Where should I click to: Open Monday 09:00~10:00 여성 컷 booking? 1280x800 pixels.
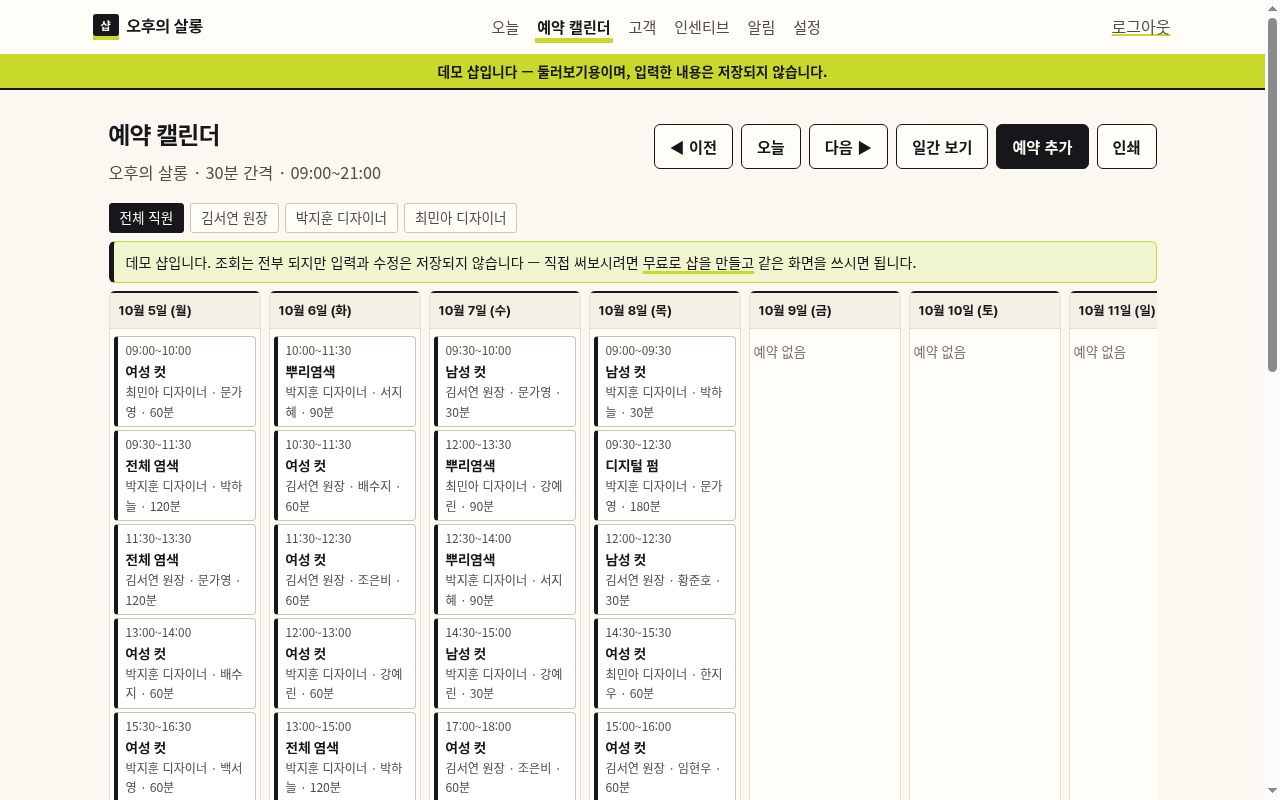(x=185, y=381)
